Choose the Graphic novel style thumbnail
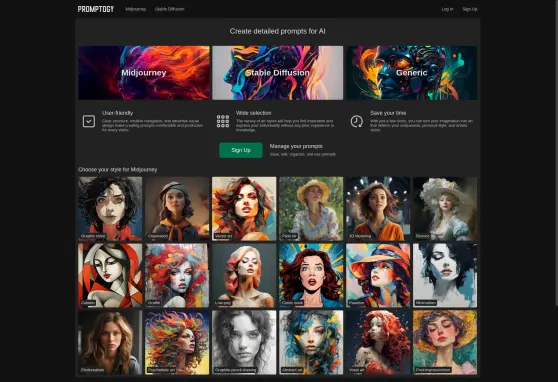558x382 pixels. click(x=110, y=209)
